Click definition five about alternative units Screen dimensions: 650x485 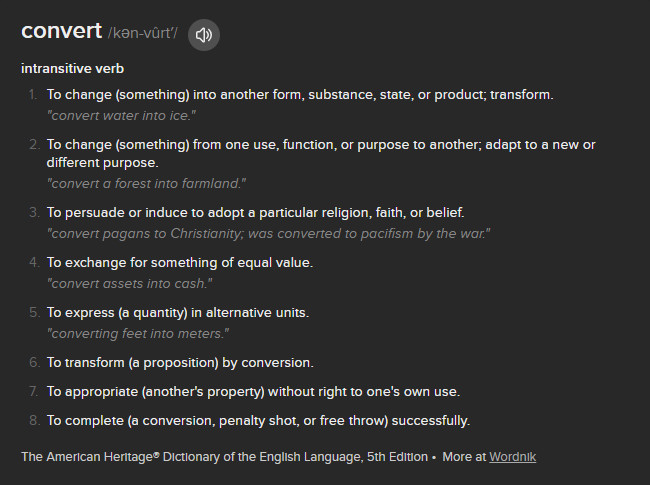(x=178, y=312)
